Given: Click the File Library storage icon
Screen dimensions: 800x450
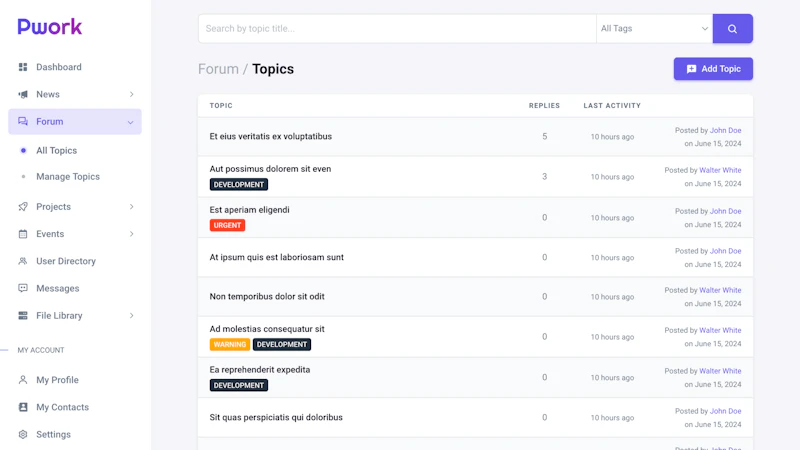Looking at the screenshot, I should pyautogui.click(x=23, y=315).
